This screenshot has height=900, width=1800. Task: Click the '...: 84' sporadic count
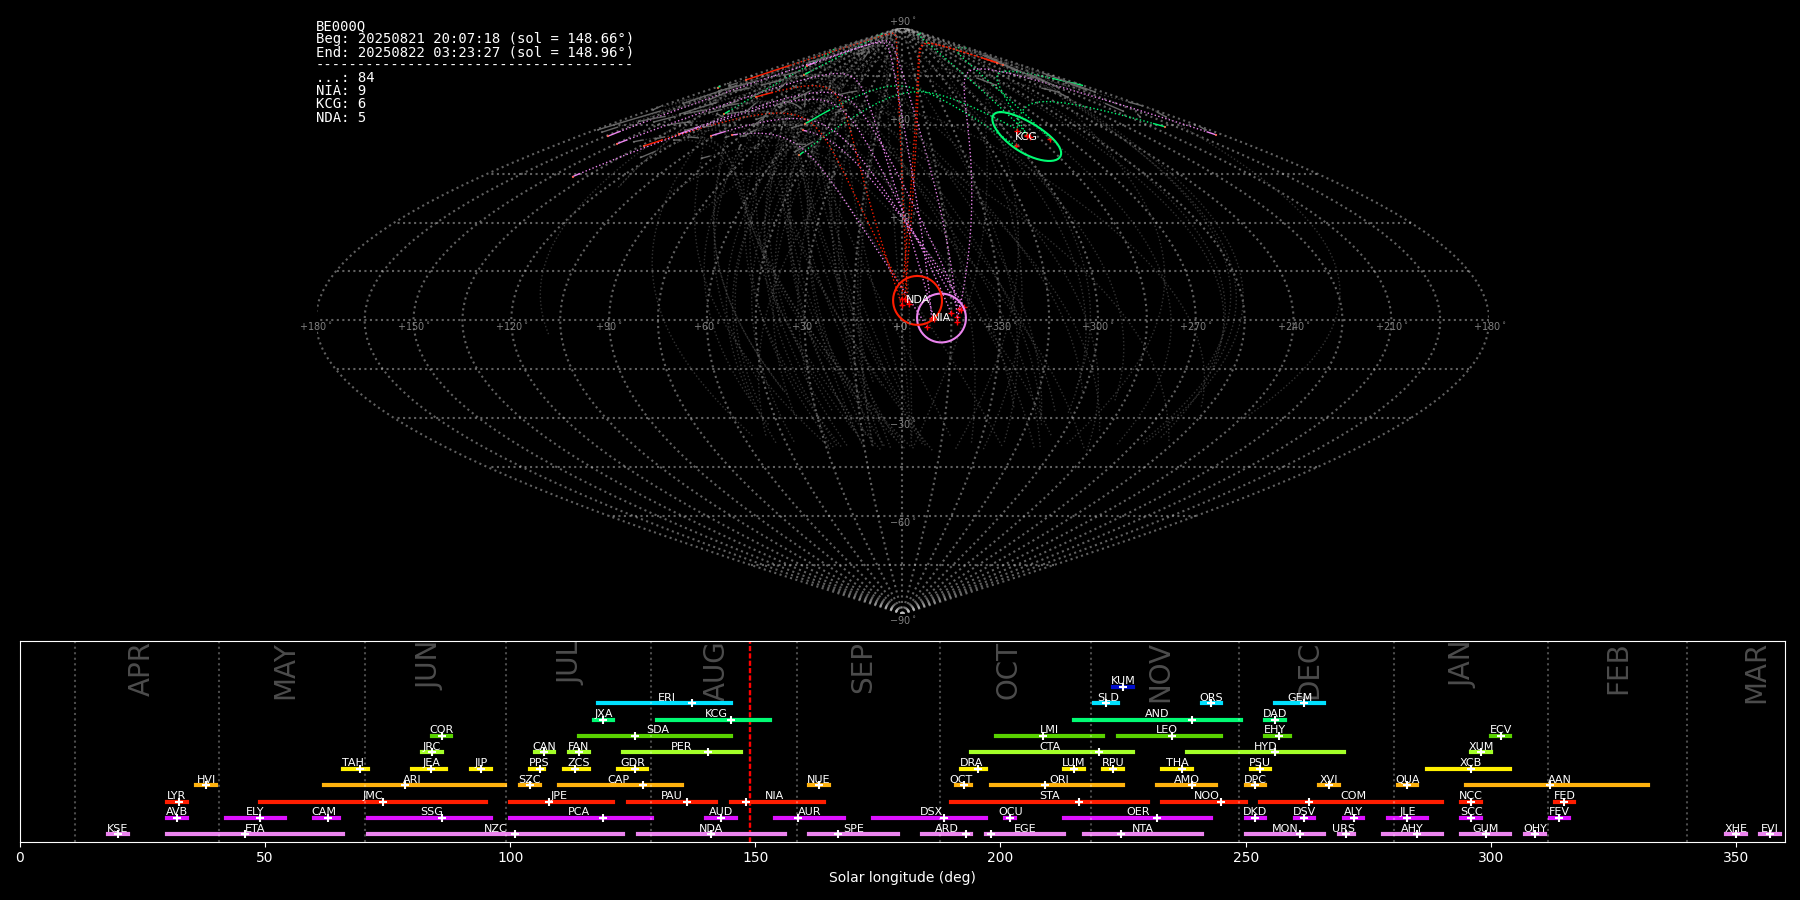(345, 78)
